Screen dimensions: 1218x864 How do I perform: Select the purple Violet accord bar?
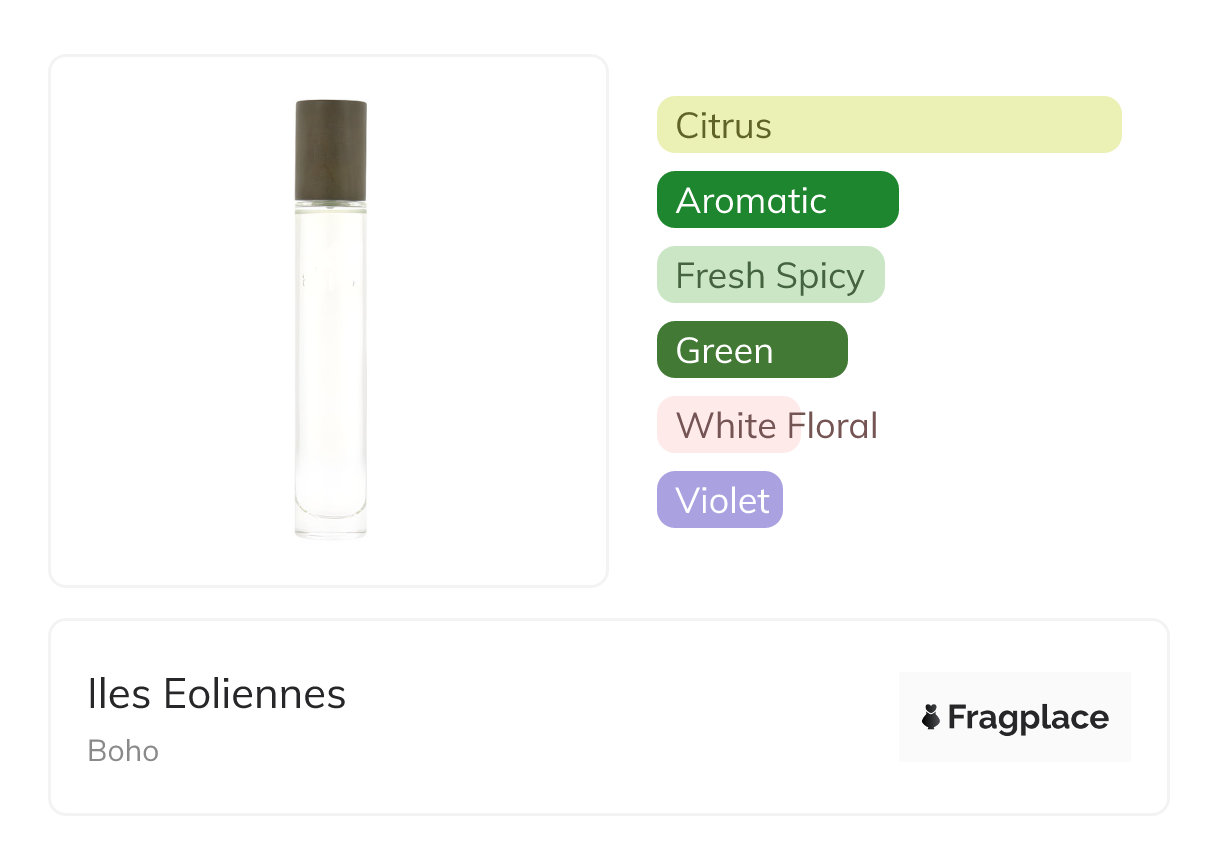point(719,500)
